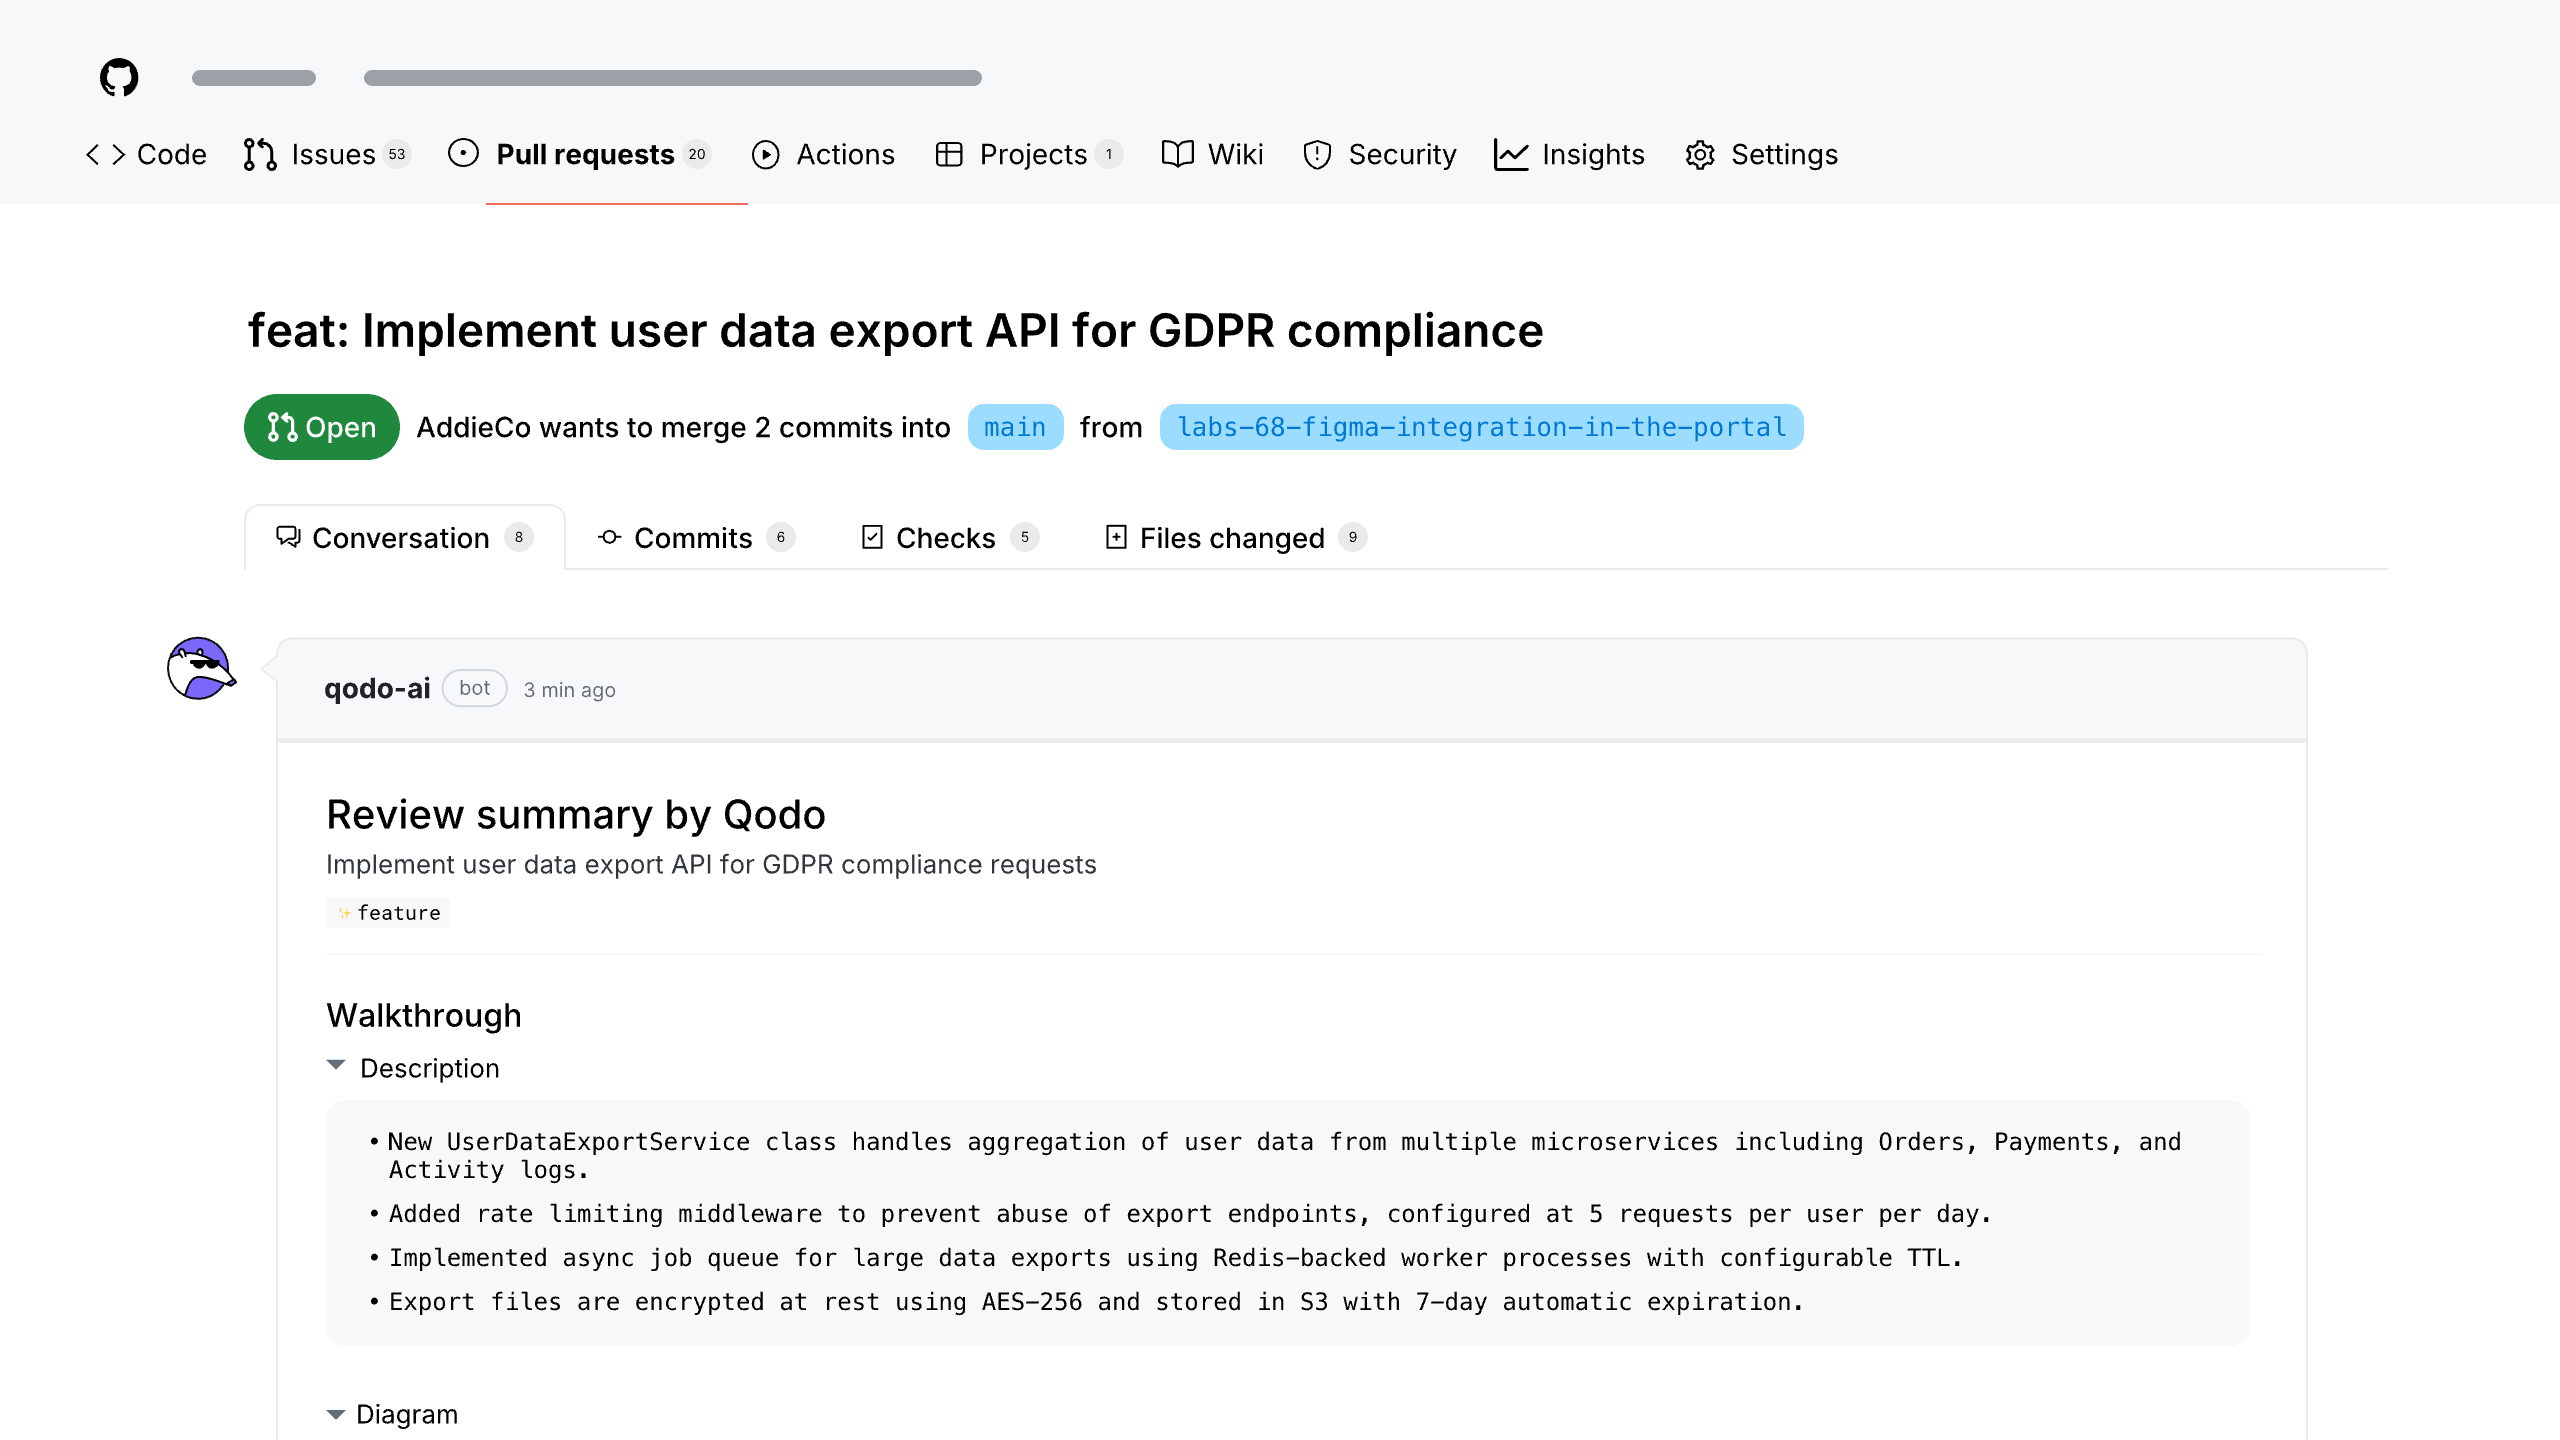
Task: Click the green Open status badge
Action: coord(321,427)
